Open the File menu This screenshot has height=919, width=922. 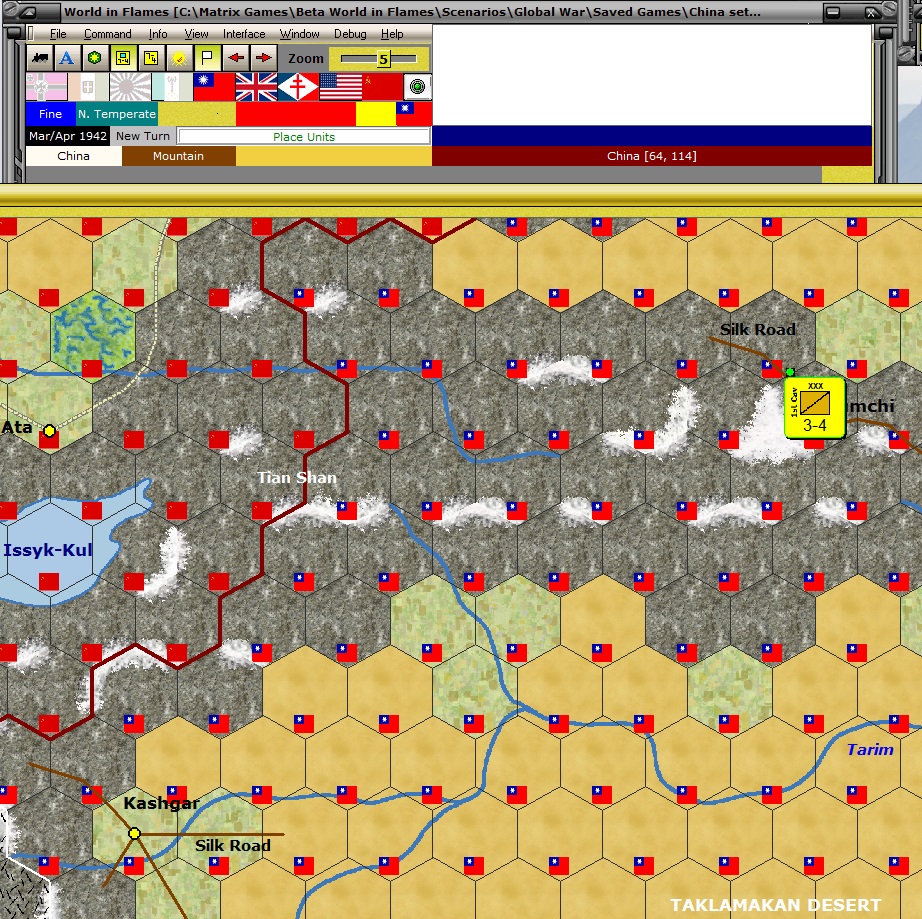point(58,34)
